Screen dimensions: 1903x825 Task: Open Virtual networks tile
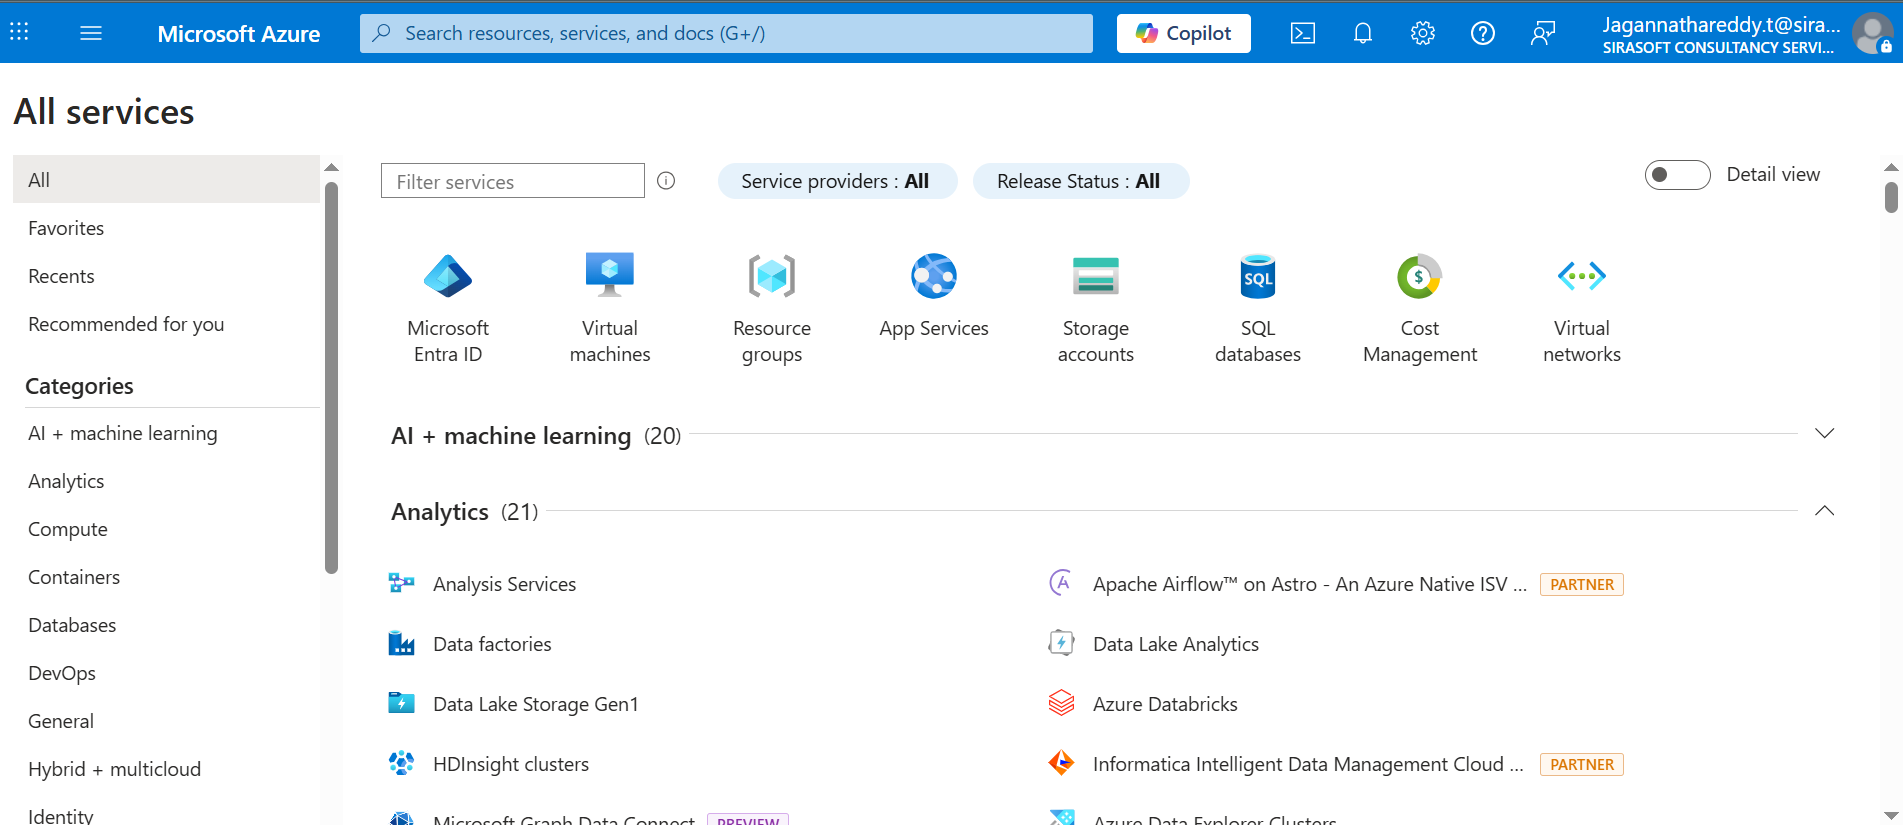[x=1582, y=308]
